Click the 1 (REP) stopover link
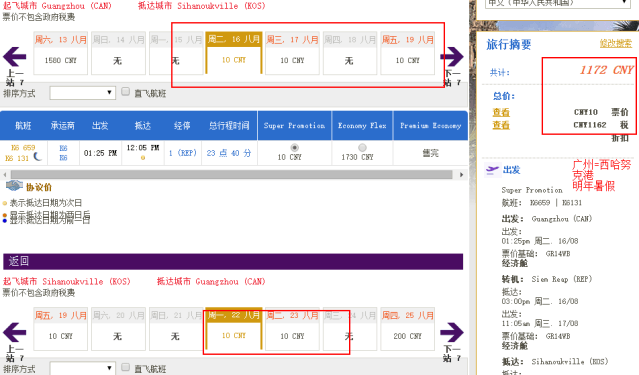Viewport: 639px width, 375px height. coord(183,153)
